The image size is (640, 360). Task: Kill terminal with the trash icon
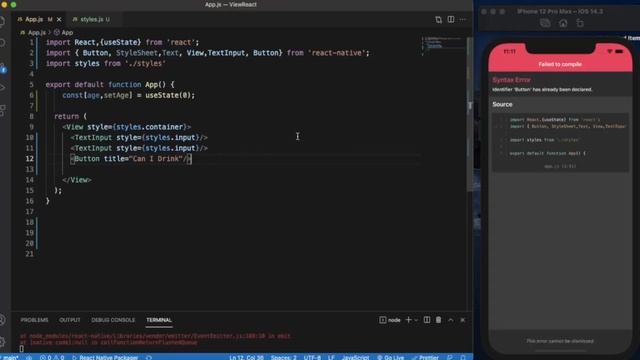(438, 320)
